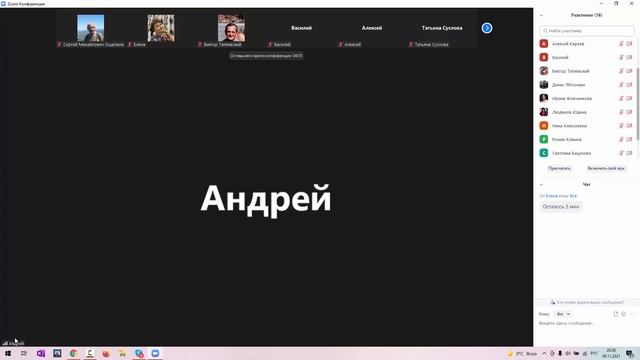Screen dimensions: 640x360
Task: Select Елена's video thumbnail in gallery strip
Action: [161, 28]
